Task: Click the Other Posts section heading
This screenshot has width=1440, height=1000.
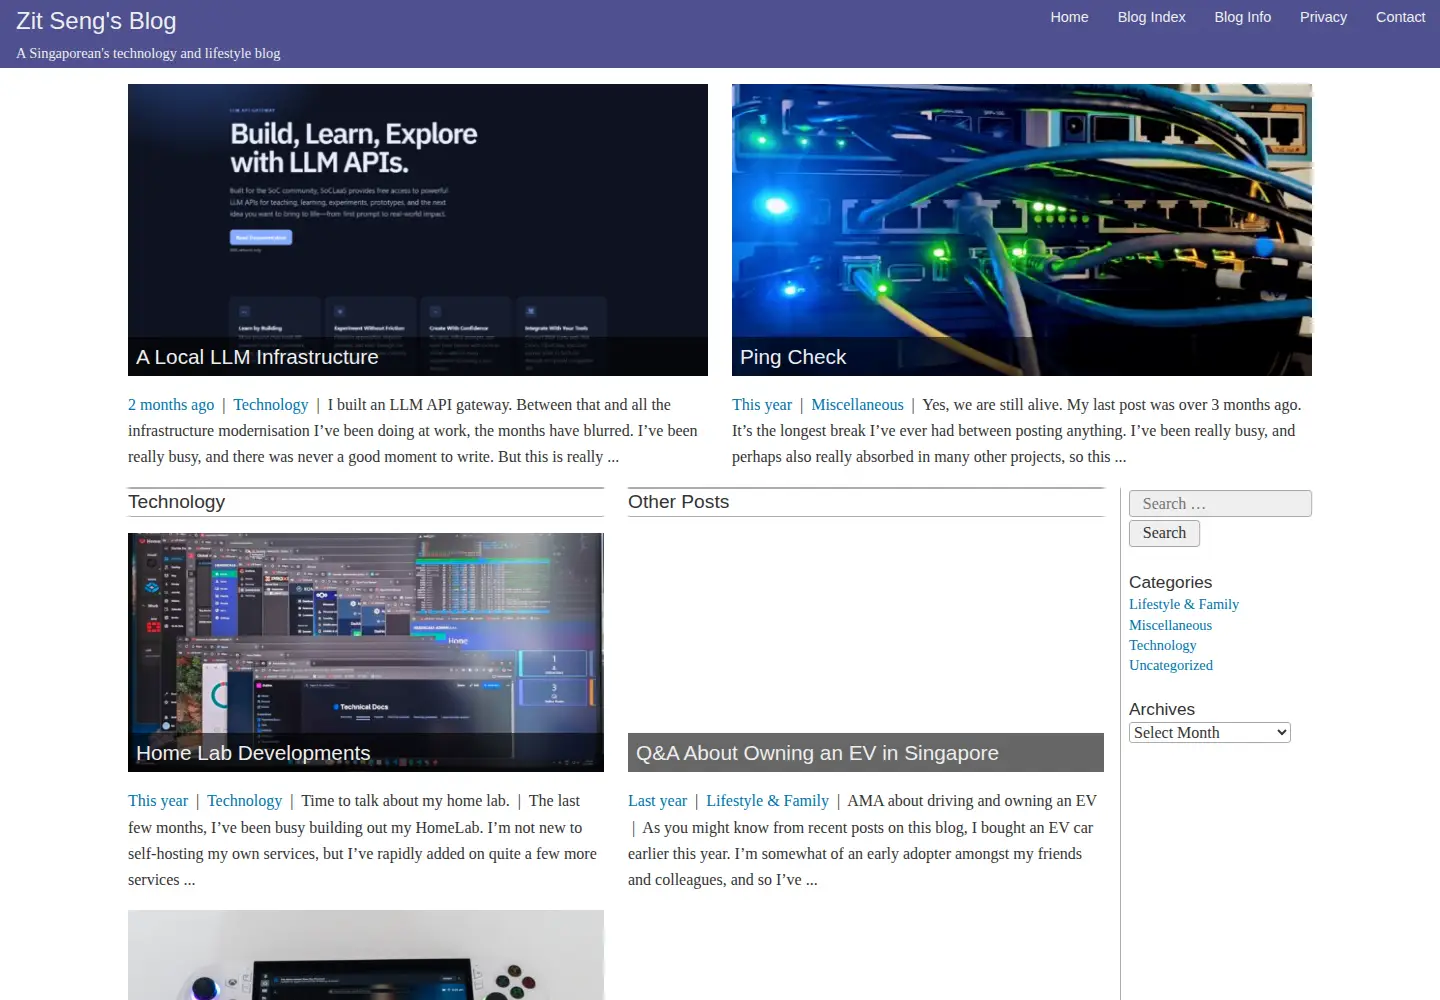Action: [678, 502]
